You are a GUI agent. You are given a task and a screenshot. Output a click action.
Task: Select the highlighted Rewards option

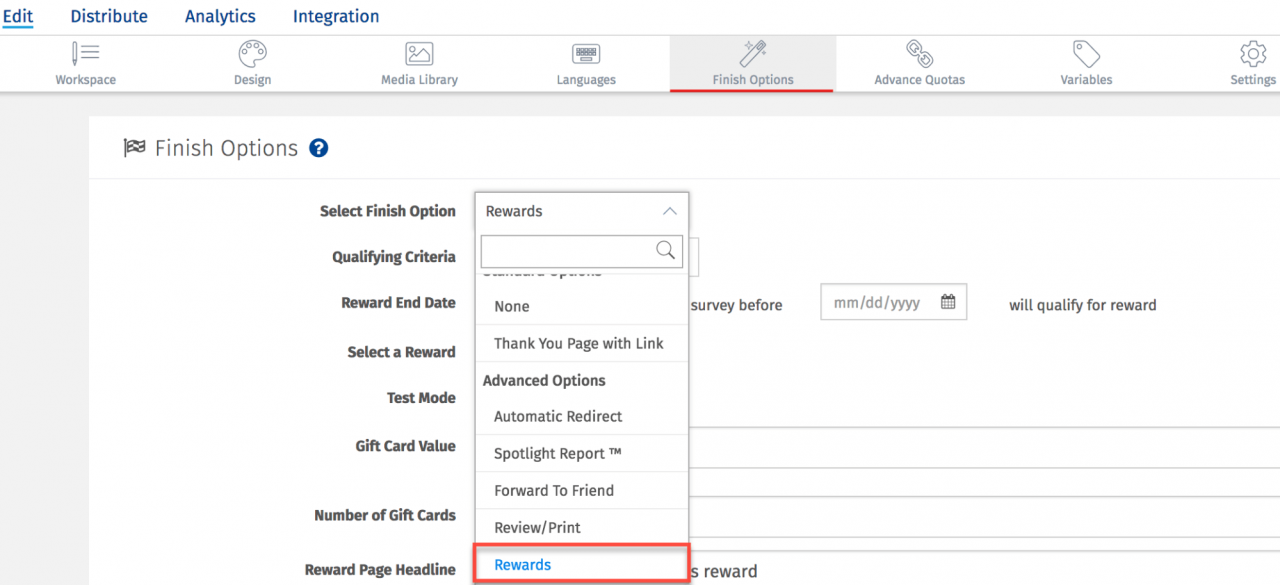pyautogui.click(x=522, y=564)
